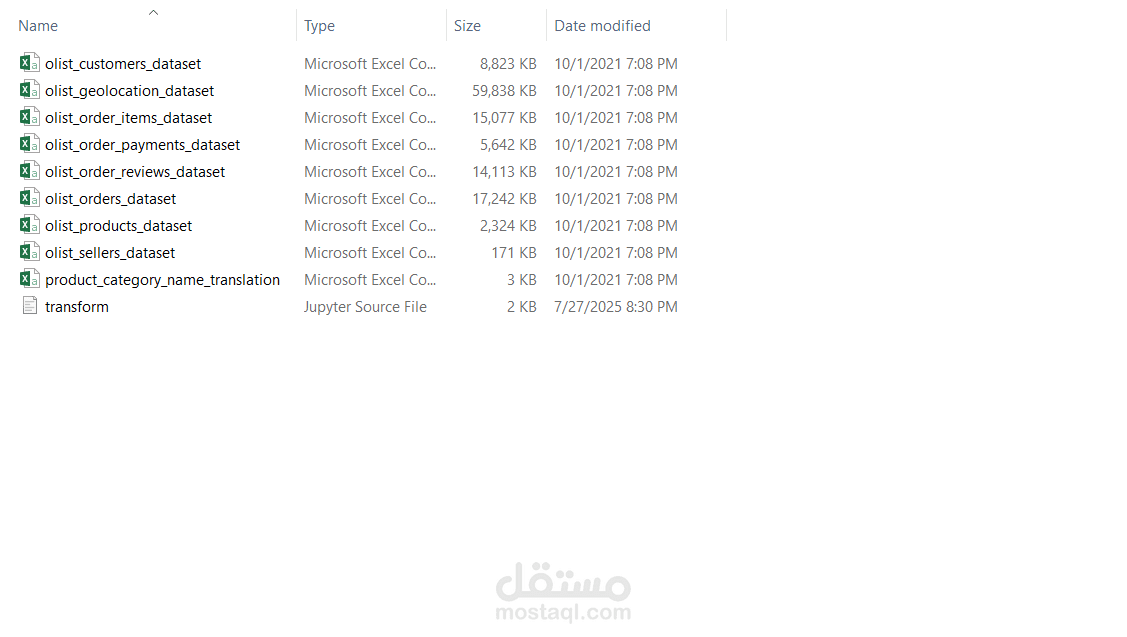Select the product_category_name_translation file name
Image resolution: width=1127 pixels, height=637 pixels.
(x=162, y=280)
